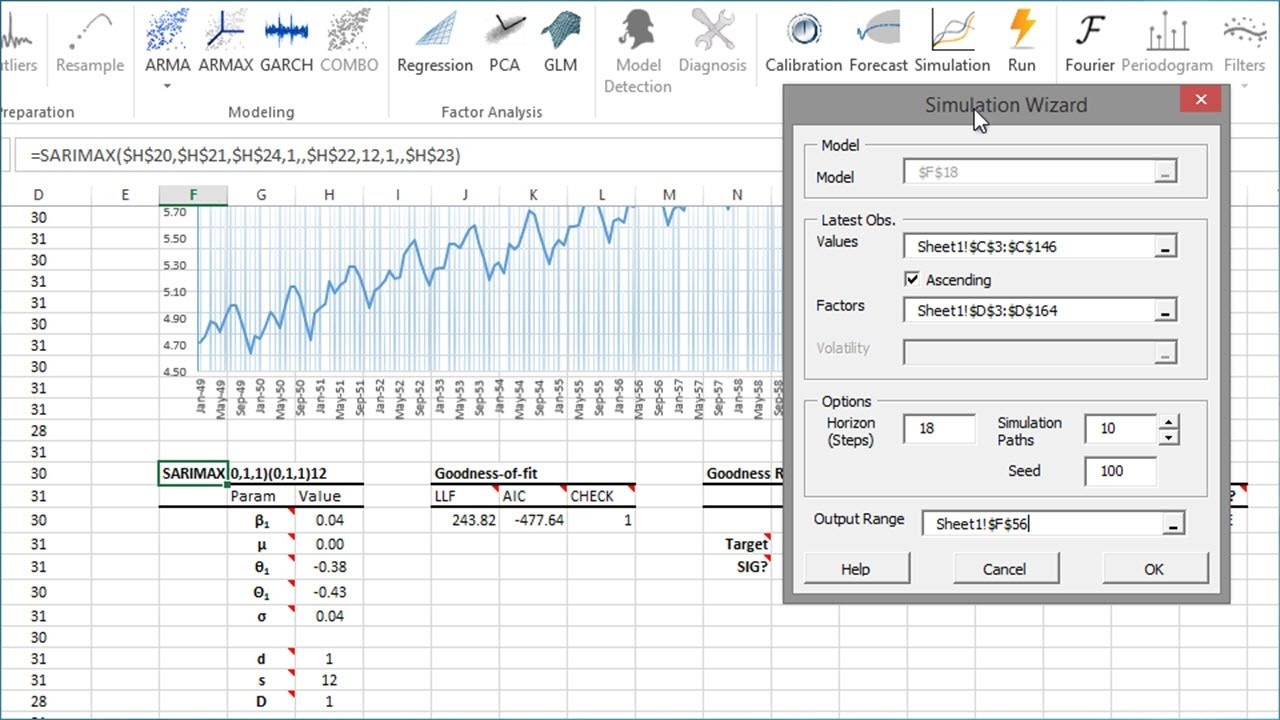Screen dimensions: 1280x720
Task: Uncheck the Ascending checkbox
Action: coord(911,280)
